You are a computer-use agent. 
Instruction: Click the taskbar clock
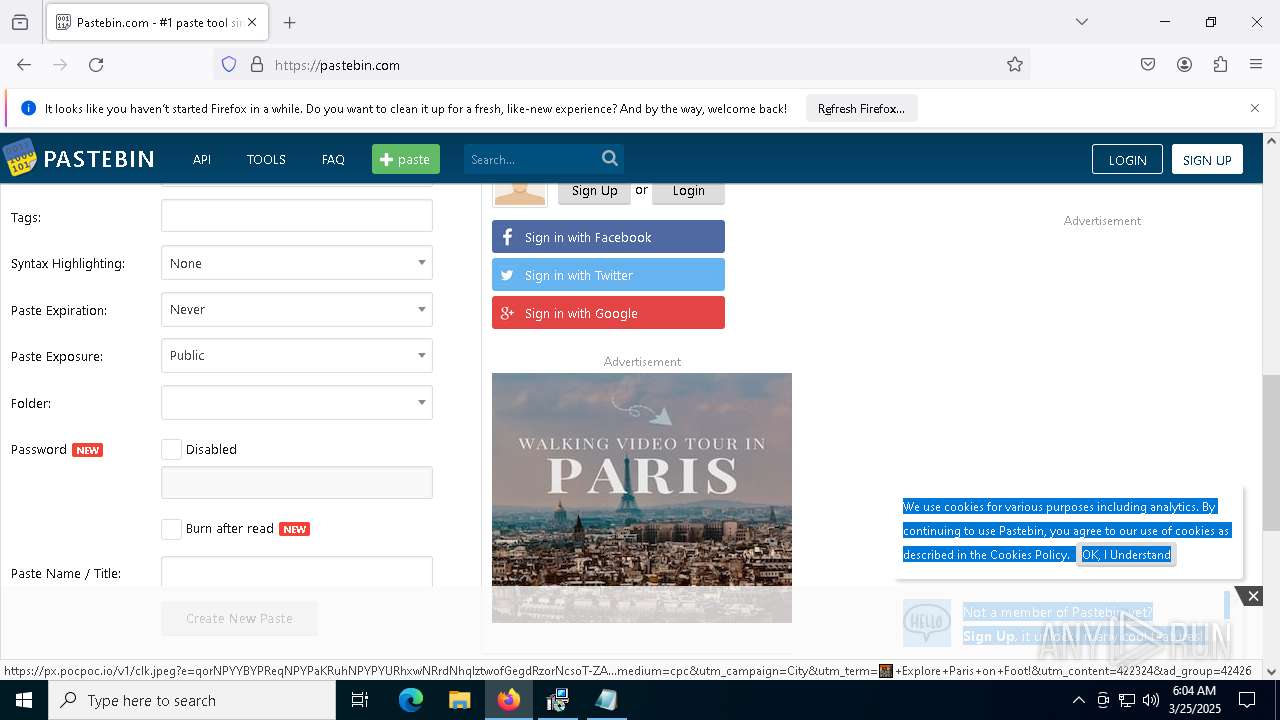(1193, 700)
